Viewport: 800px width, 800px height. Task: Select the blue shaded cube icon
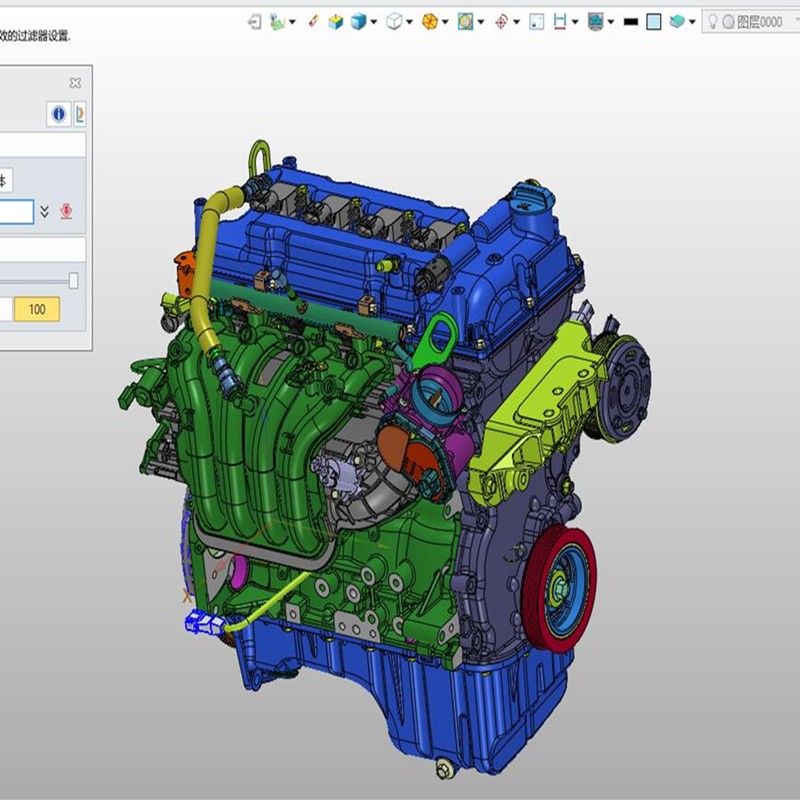(358, 21)
